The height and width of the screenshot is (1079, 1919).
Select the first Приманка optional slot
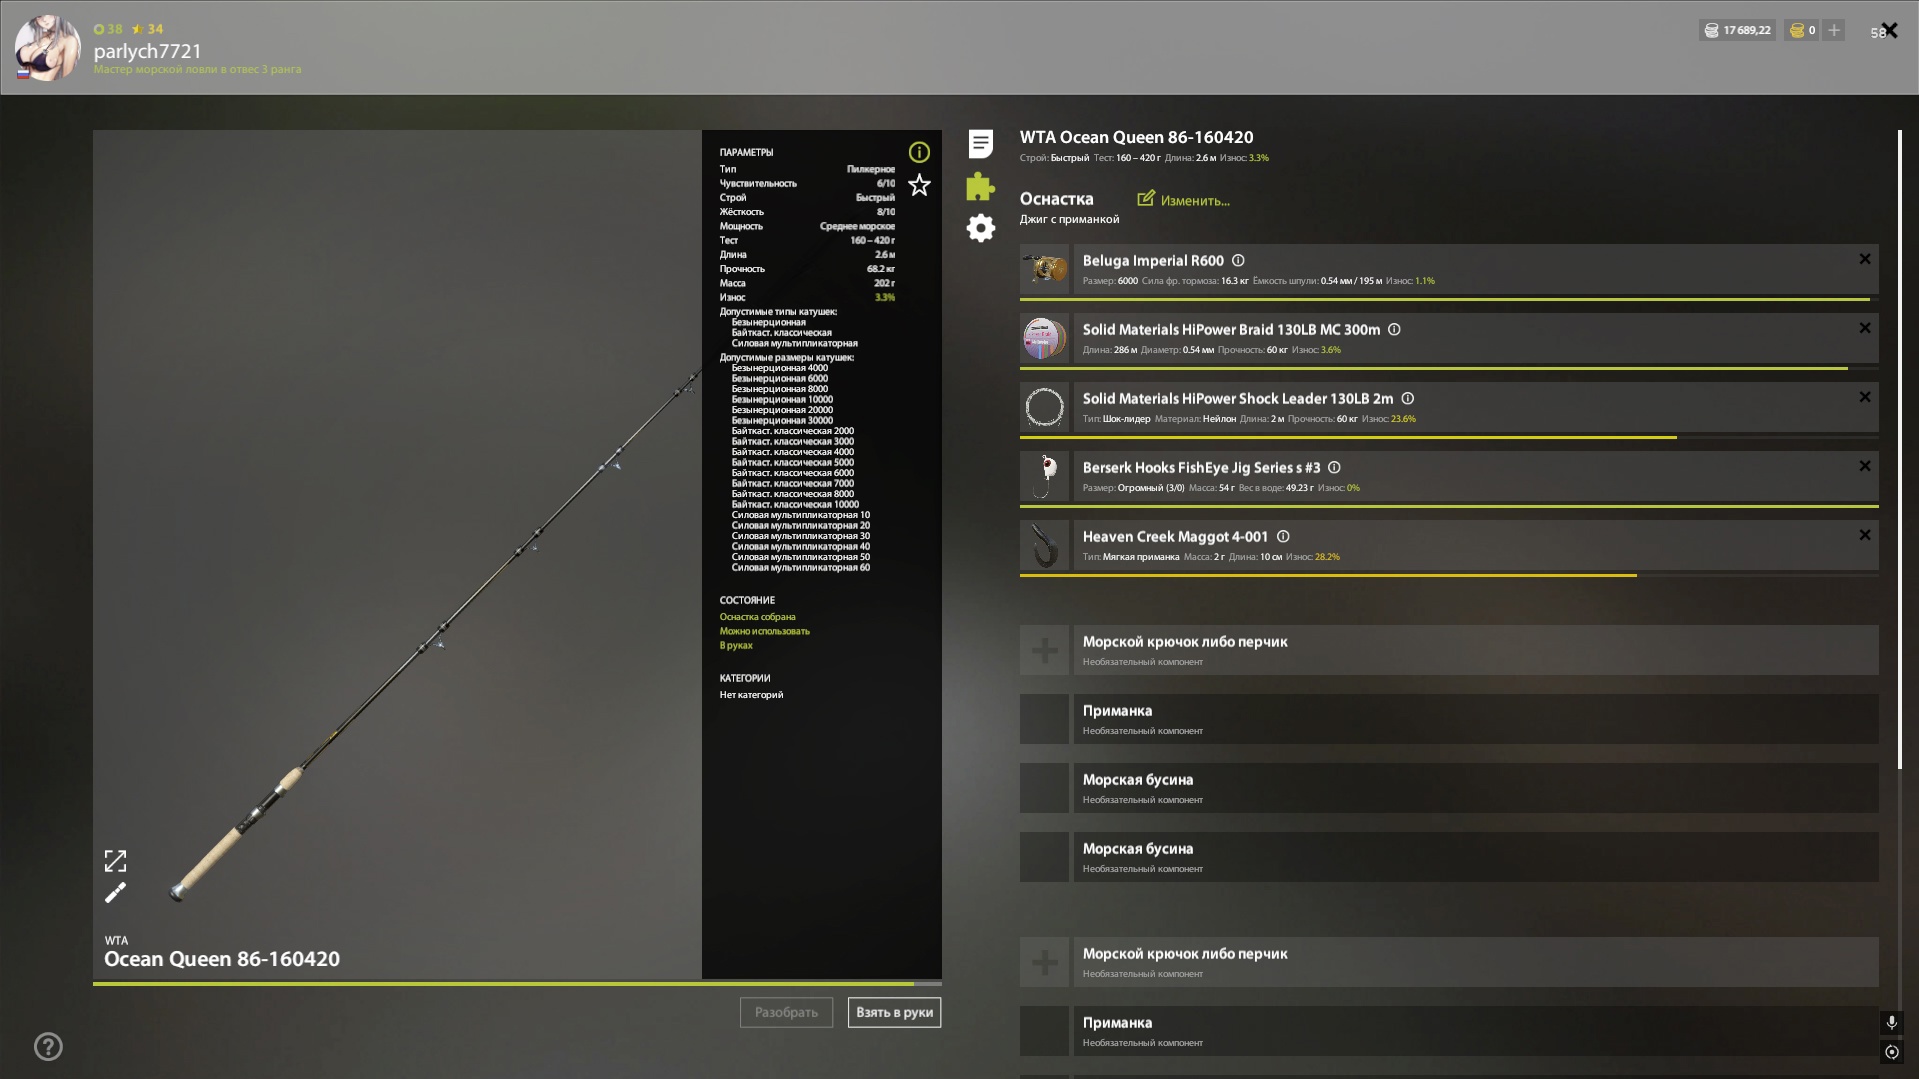pyautogui.click(x=1448, y=719)
